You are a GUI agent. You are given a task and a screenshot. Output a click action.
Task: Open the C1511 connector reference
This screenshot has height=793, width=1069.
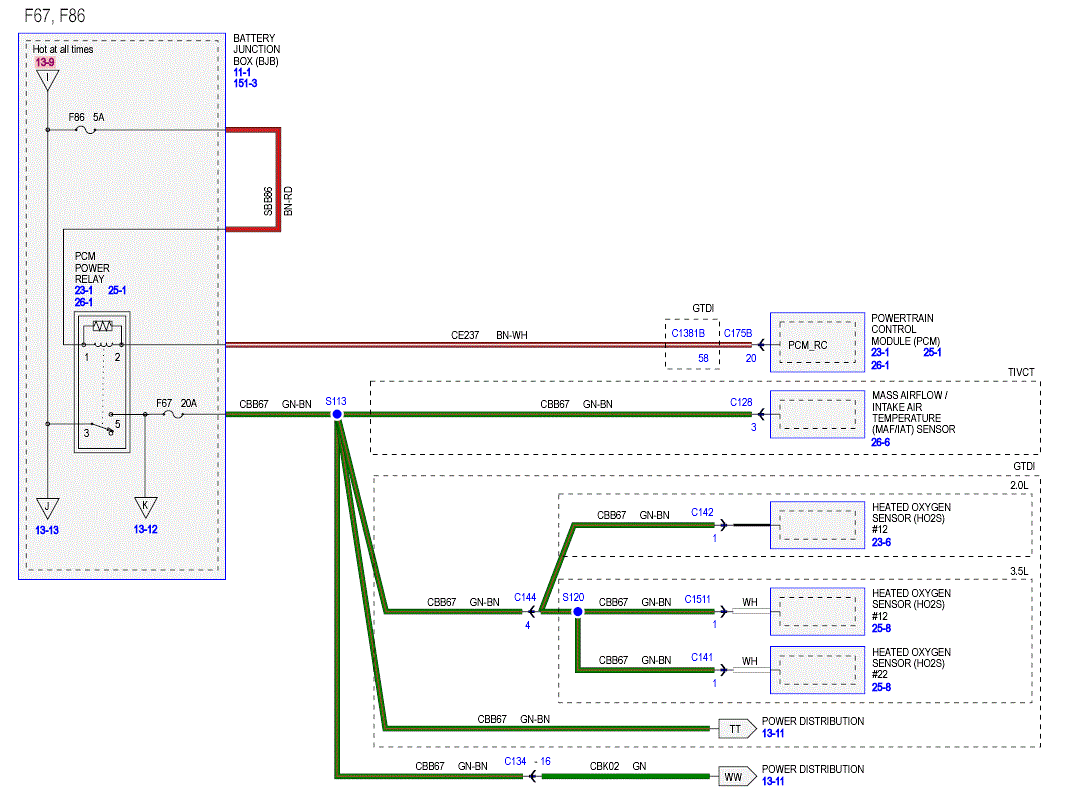pos(697,599)
